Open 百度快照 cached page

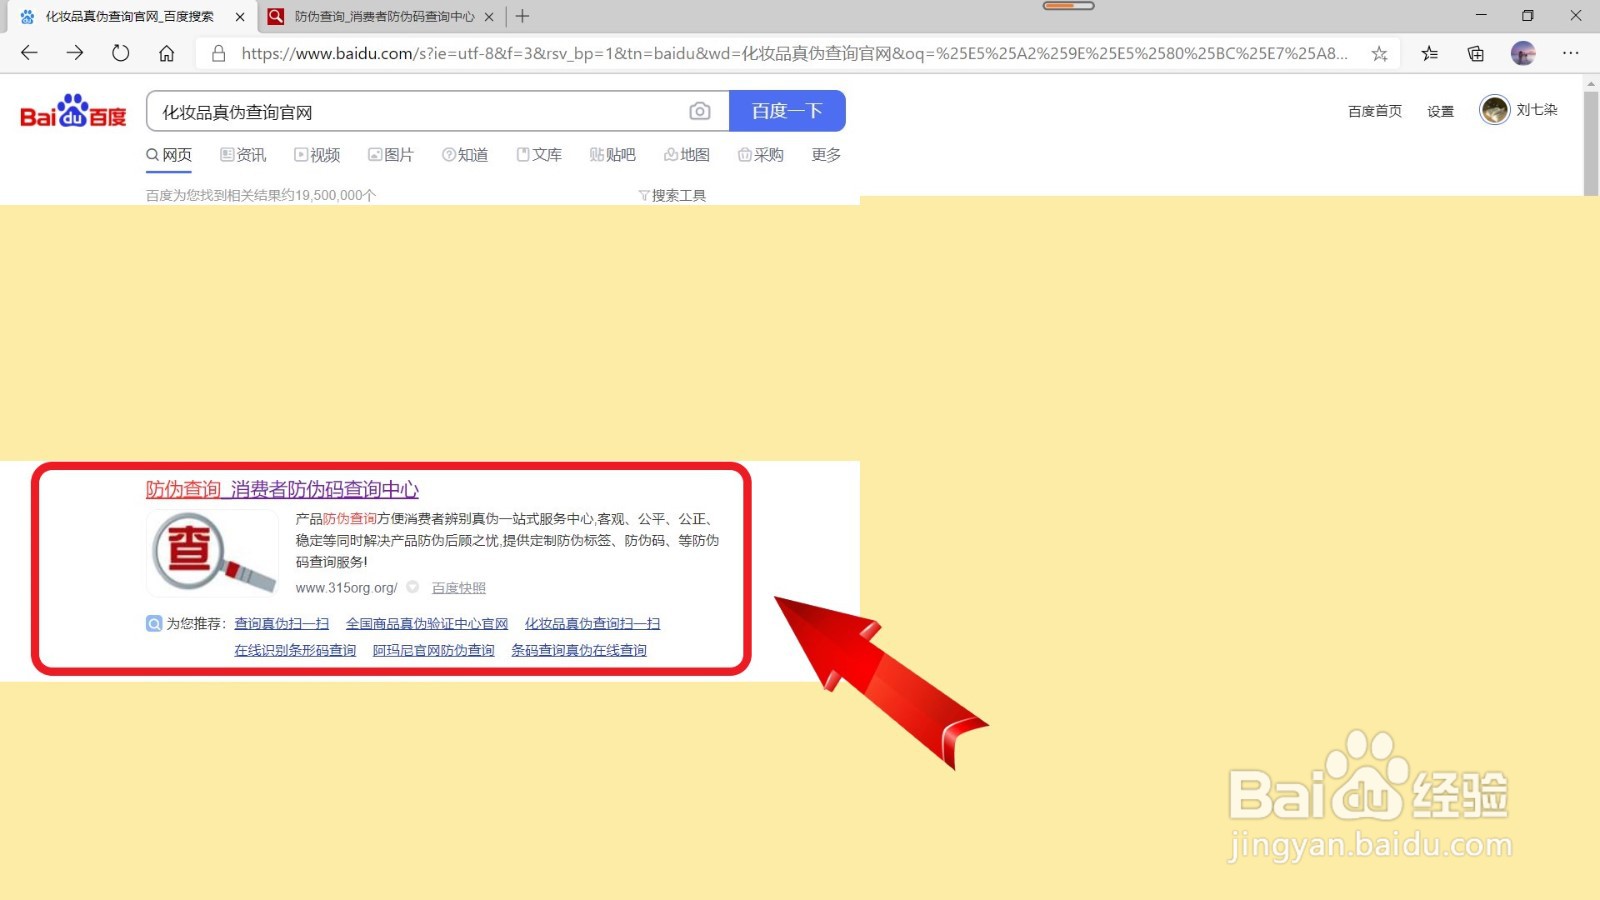[x=459, y=588]
